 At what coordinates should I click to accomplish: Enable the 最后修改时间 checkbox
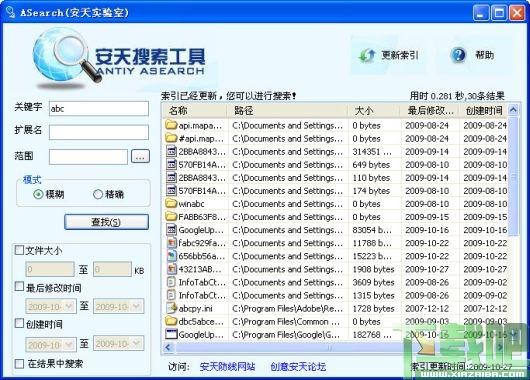pyautogui.click(x=20, y=287)
